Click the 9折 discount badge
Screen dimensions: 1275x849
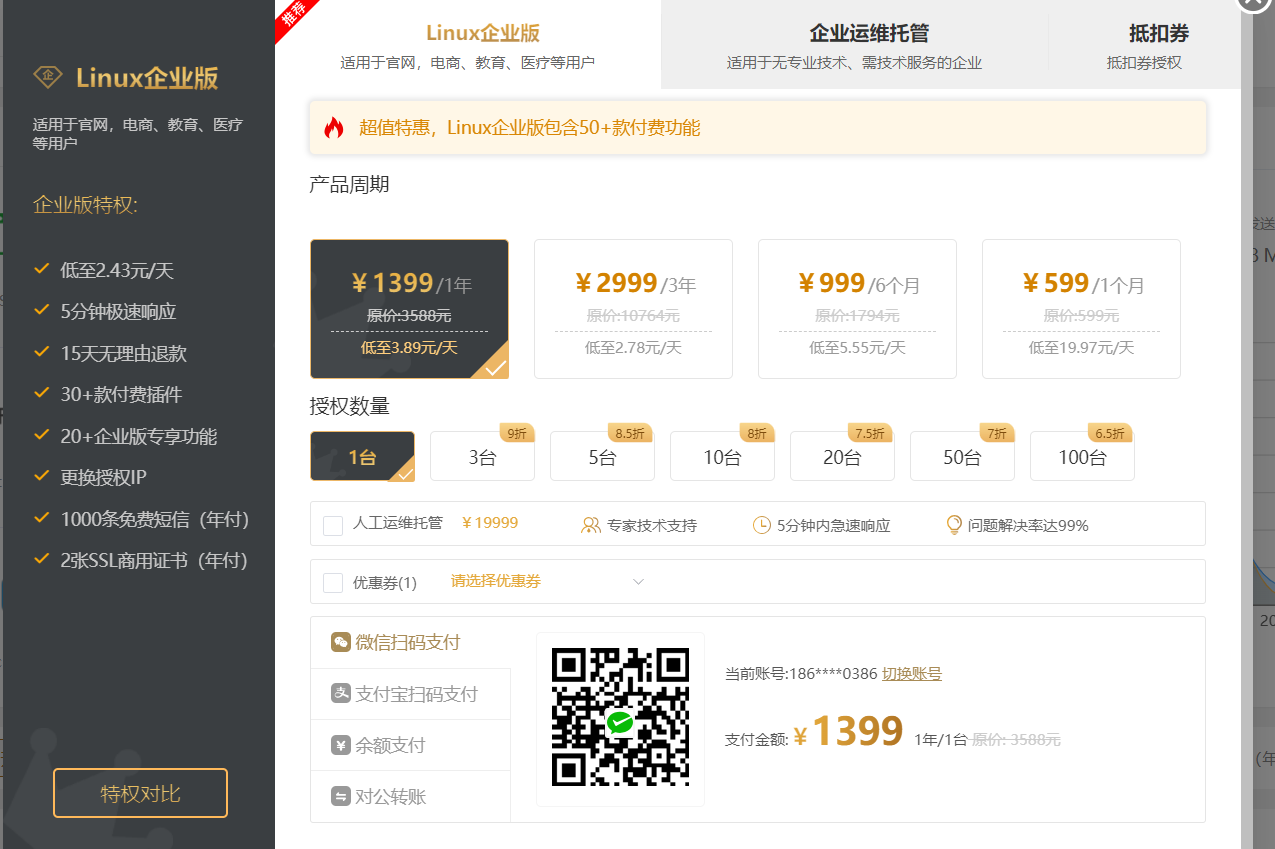tap(517, 433)
